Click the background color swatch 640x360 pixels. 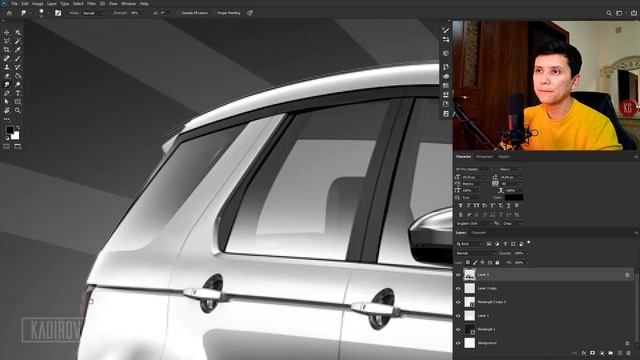[x=15, y=136]
